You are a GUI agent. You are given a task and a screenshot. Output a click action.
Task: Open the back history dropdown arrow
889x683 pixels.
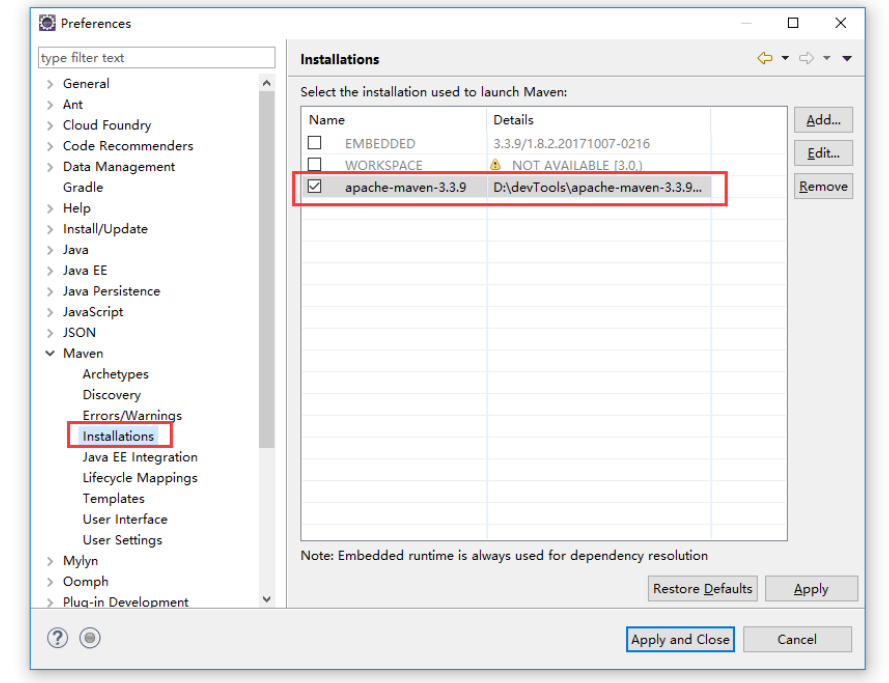[785, 58]
